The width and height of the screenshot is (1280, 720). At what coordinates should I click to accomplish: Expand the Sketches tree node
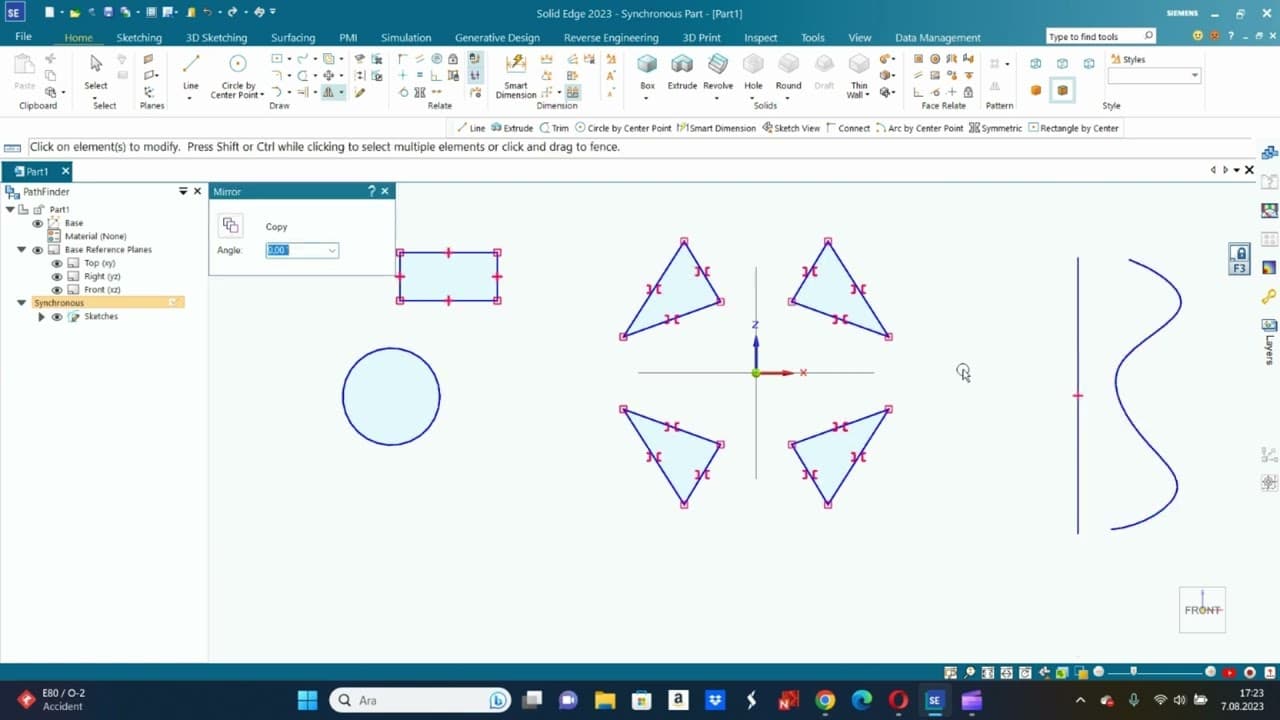tap(41, 317)
